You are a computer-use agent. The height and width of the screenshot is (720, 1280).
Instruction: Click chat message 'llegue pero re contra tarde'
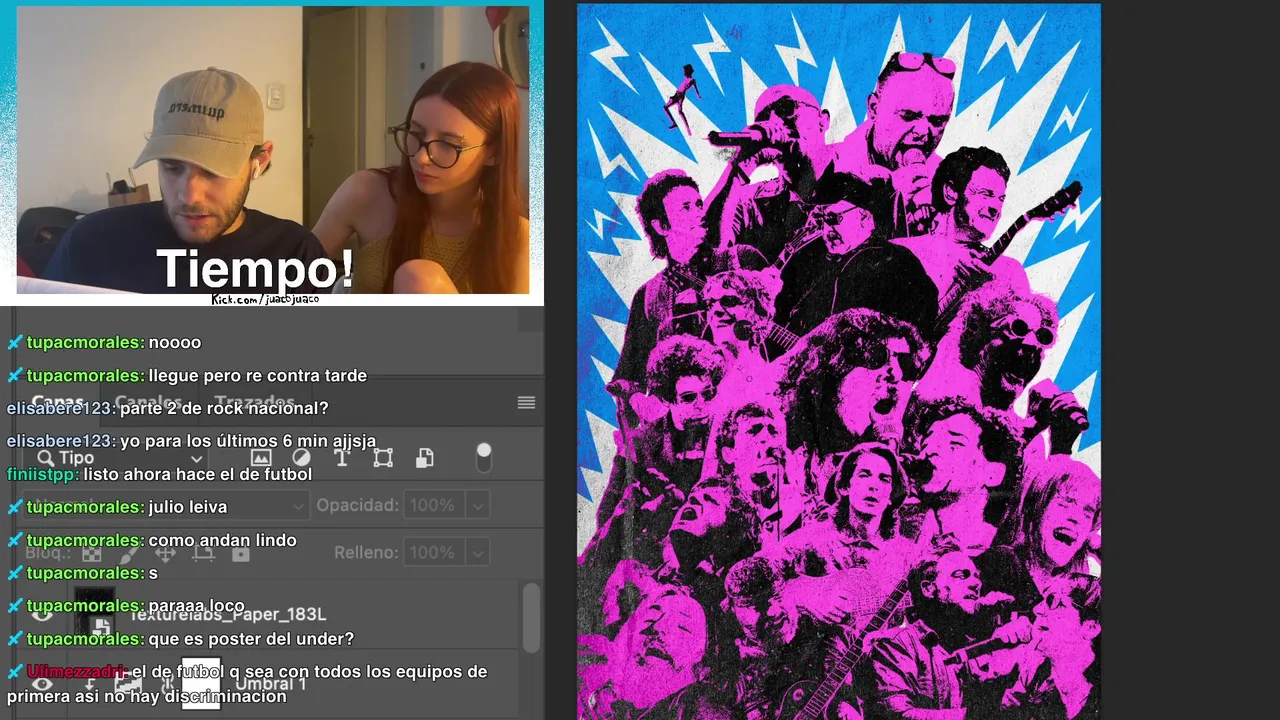tap(258, 376)
